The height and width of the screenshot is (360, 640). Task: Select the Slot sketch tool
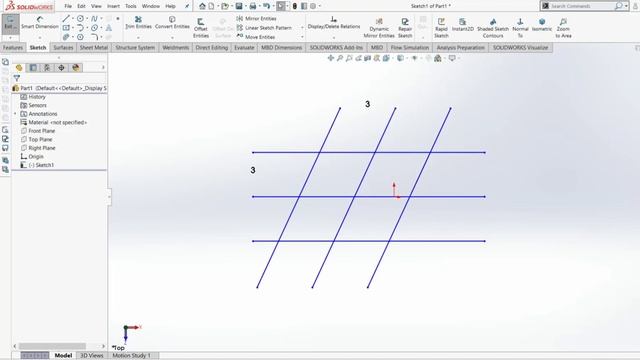pos(66,37)
